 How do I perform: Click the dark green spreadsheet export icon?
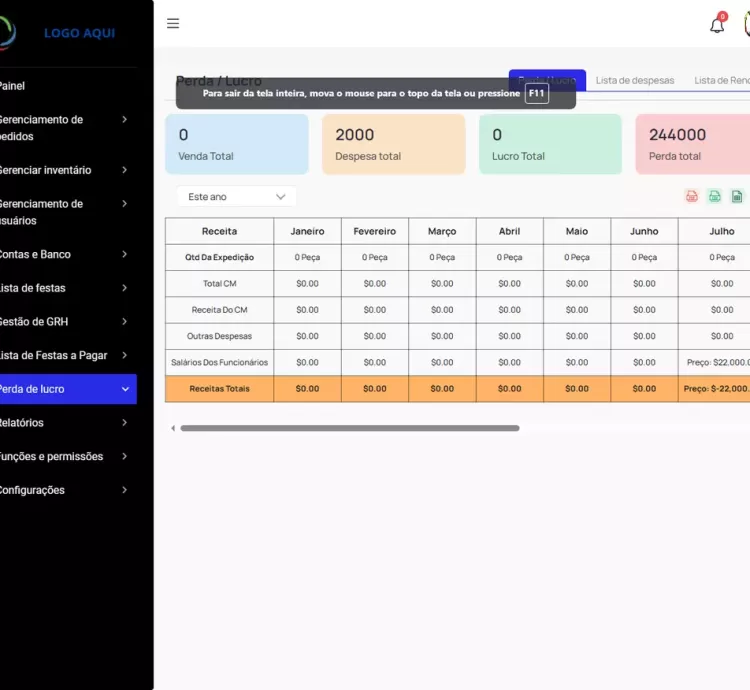click(737, 196)
